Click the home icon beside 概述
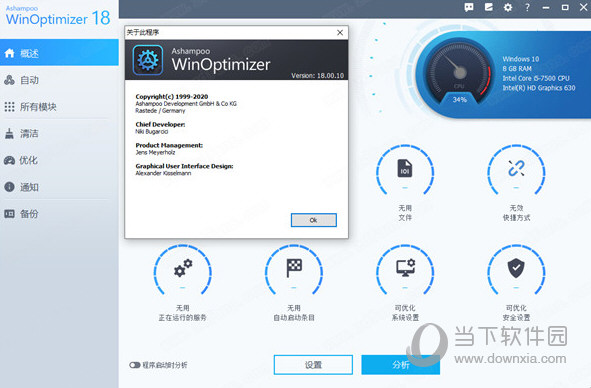The width and height of the screenshot is (591, 388). (9, 53)
